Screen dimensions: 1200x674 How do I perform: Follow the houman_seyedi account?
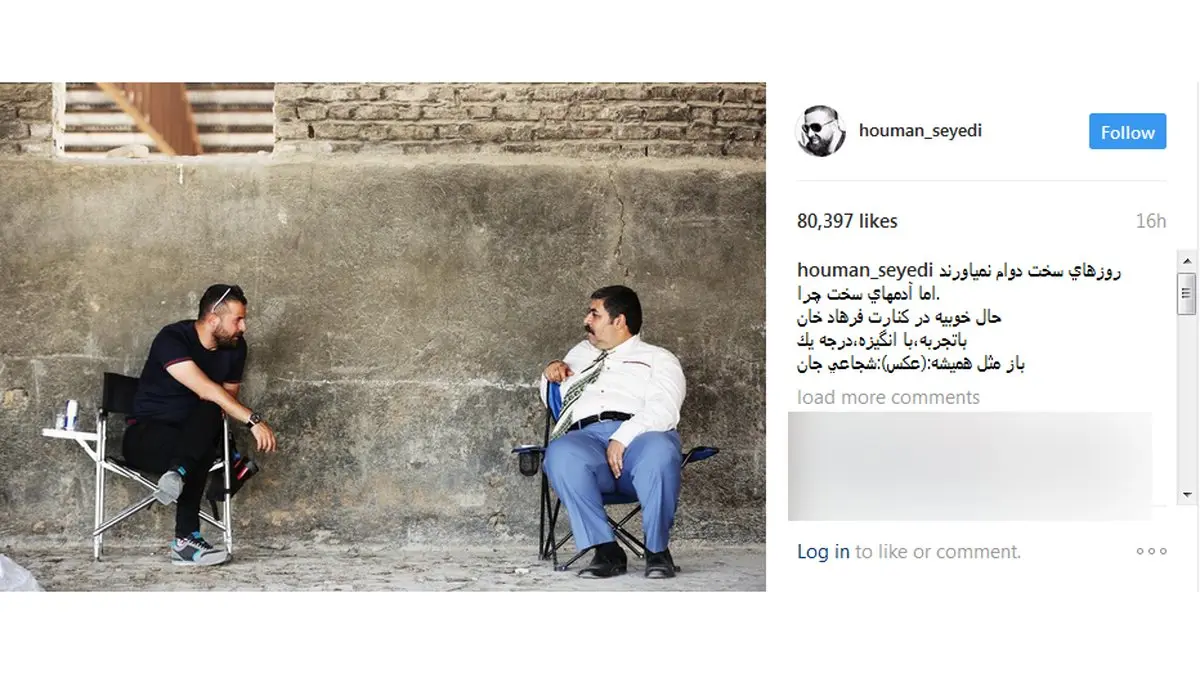tap(1127, 132)
